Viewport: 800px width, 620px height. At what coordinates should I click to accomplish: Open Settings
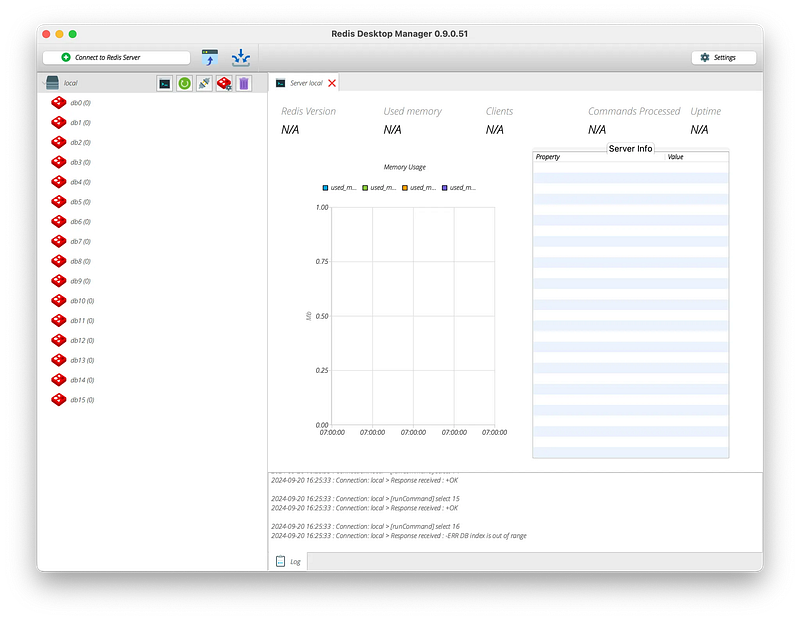click(x=723, y=58)
